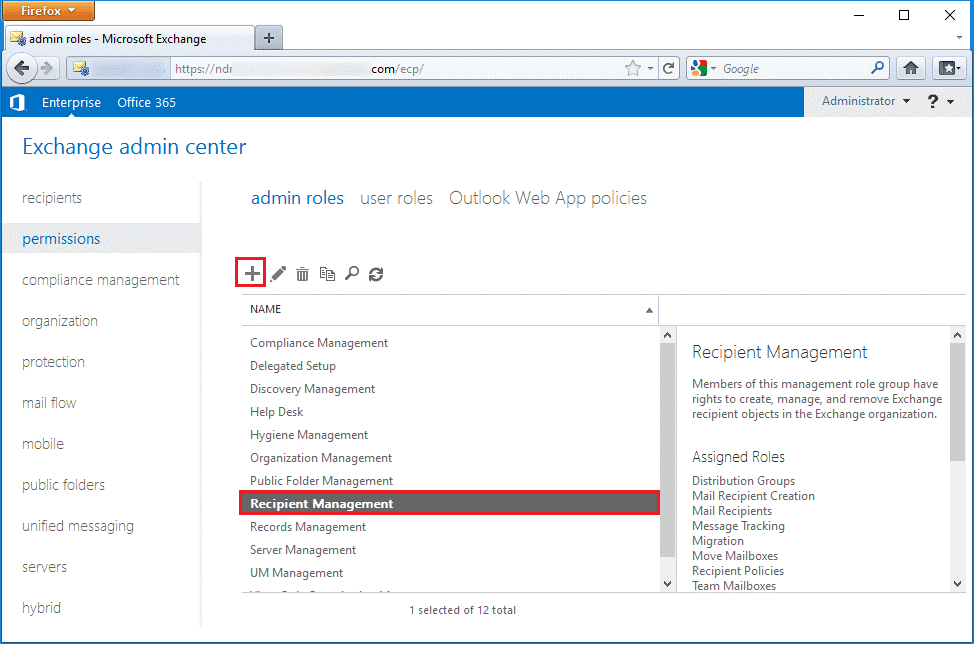
Task: Click the Office logo in the blue bar
Action: coord(17,102)
